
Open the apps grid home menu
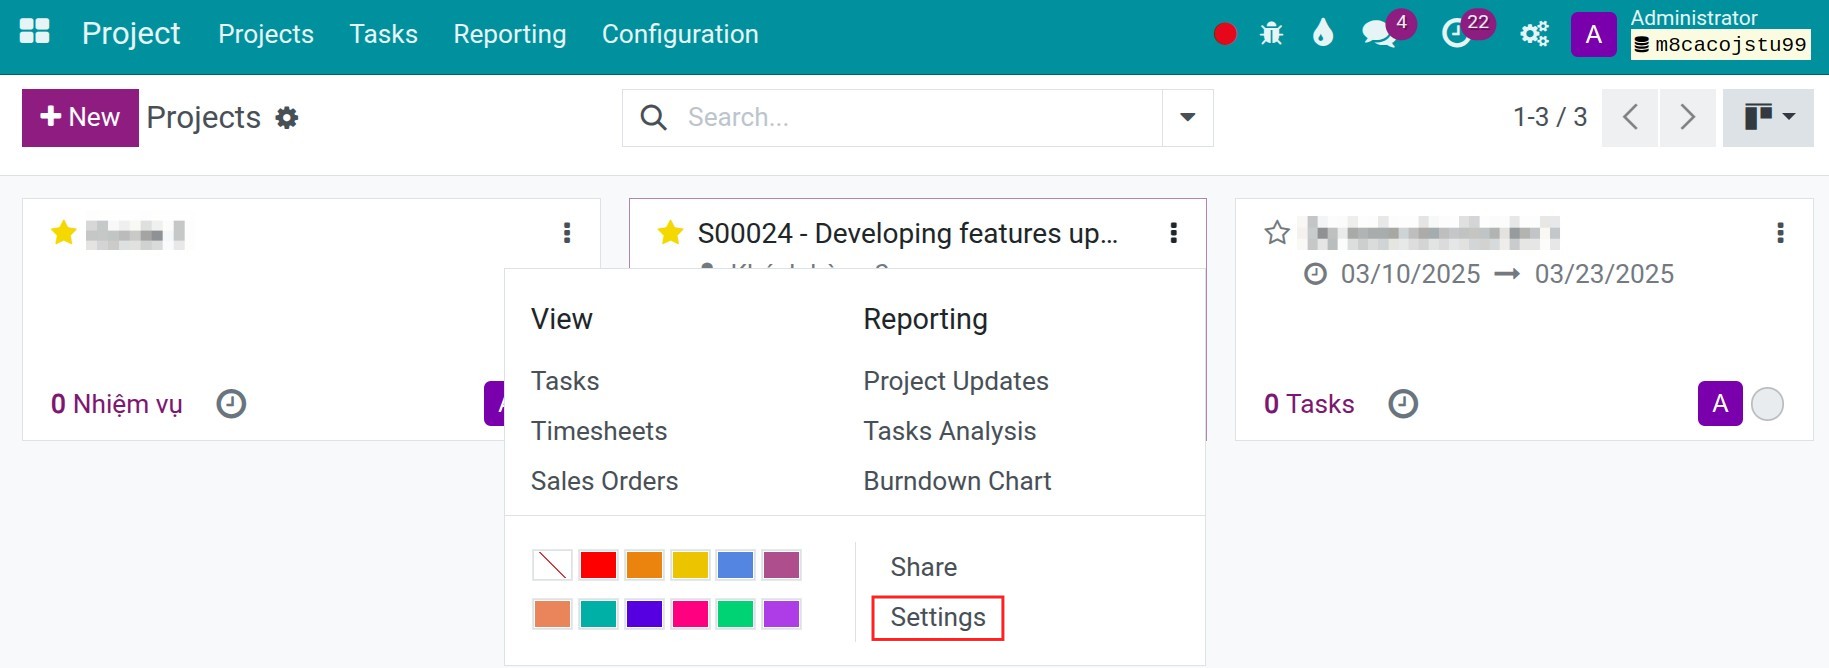point(35,33)
